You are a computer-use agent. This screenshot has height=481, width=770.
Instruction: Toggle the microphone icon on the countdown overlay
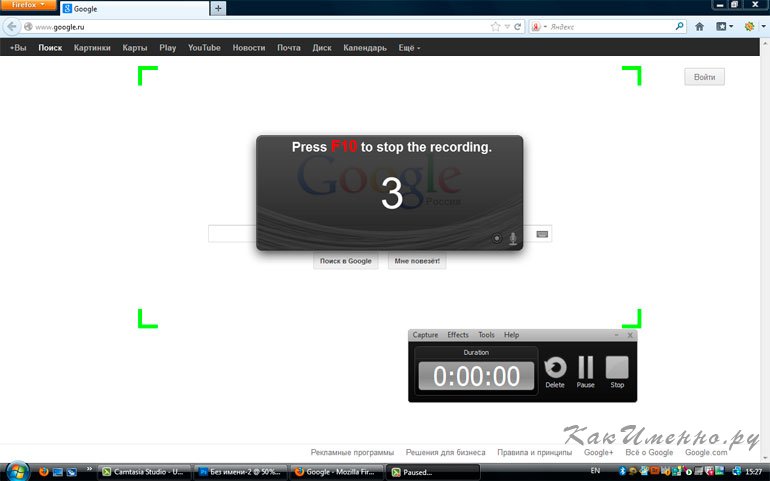pyautogui.click(x=513, y=238)
